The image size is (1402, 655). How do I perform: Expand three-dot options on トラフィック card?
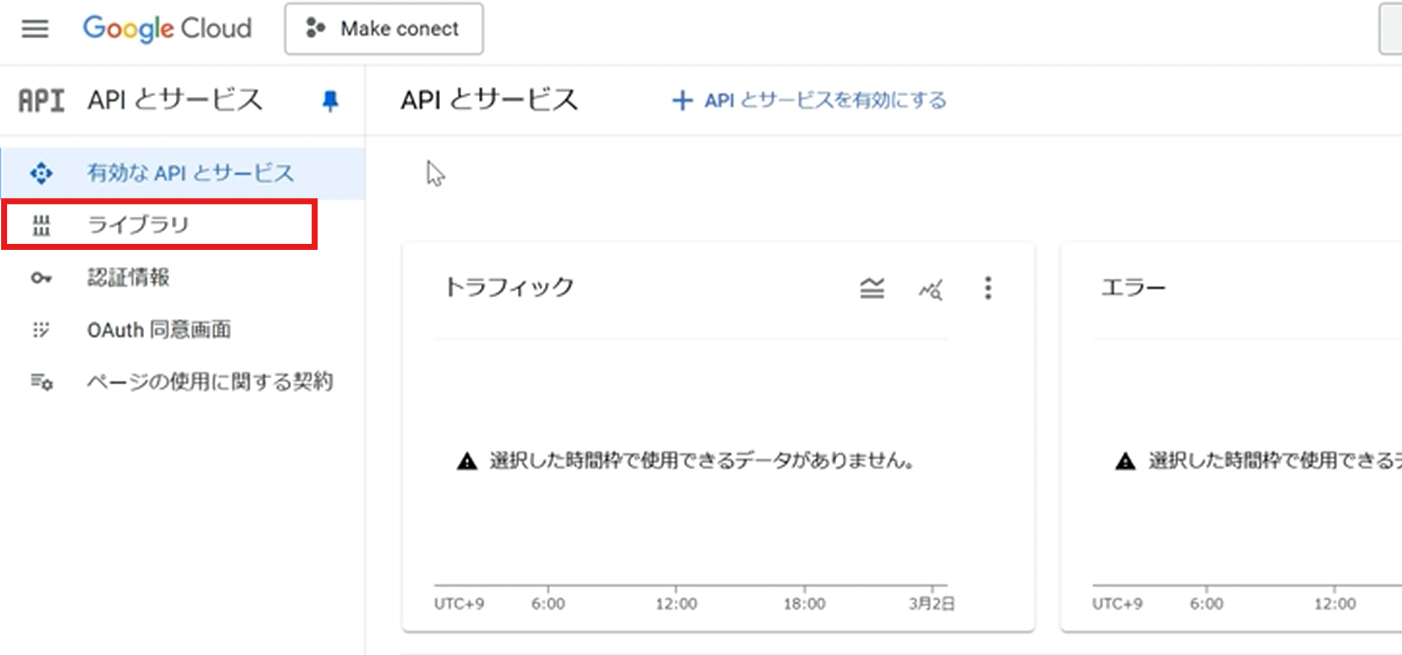988,289
